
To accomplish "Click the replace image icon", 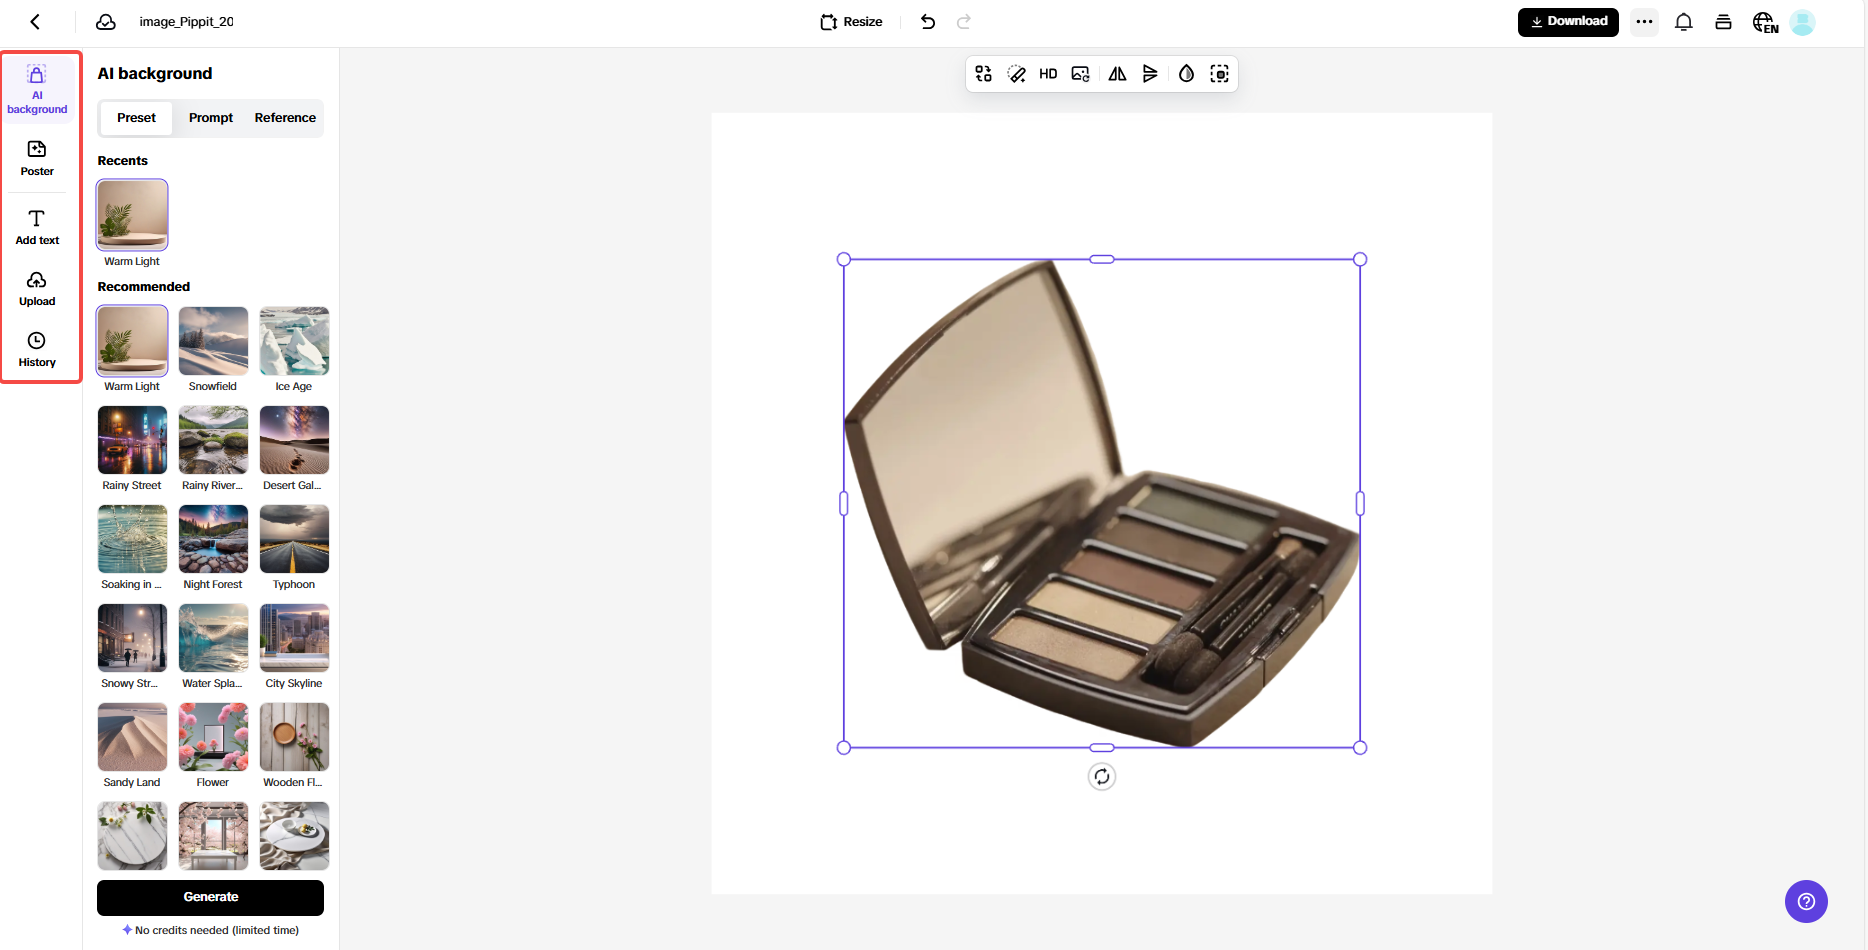I will [x=1079, y=73].
